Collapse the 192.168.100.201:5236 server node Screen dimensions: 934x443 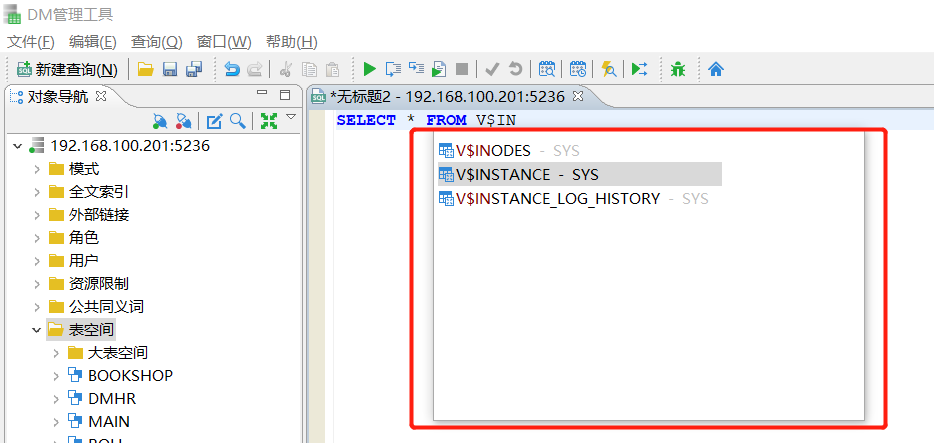(x=17, y=146)
